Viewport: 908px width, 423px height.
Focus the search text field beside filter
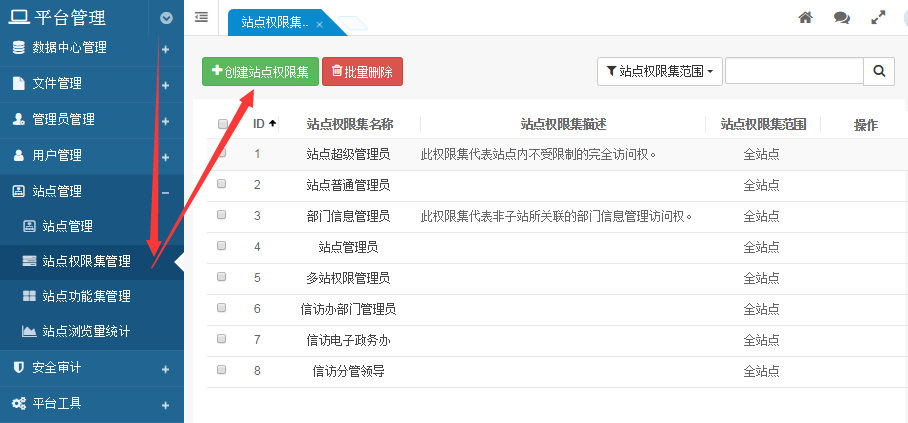click(794, 71)
